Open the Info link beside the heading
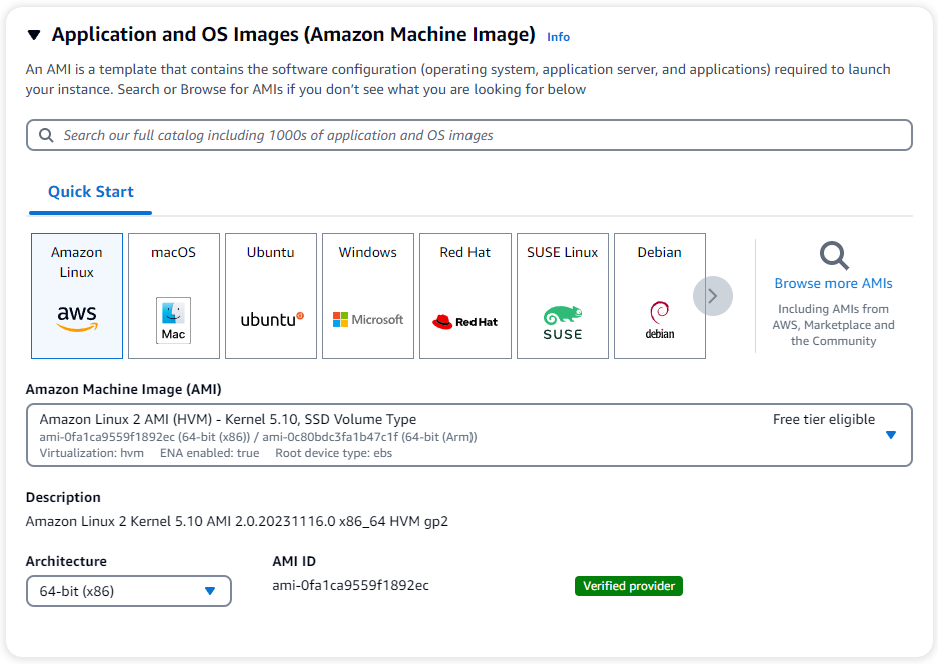 coord(558,37)
